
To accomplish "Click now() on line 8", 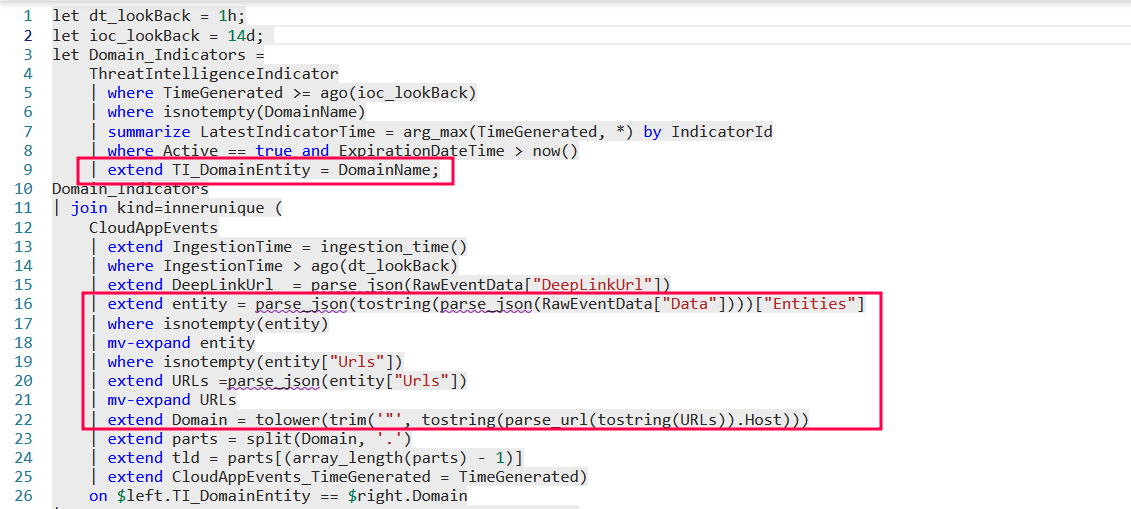I will 555,151.
